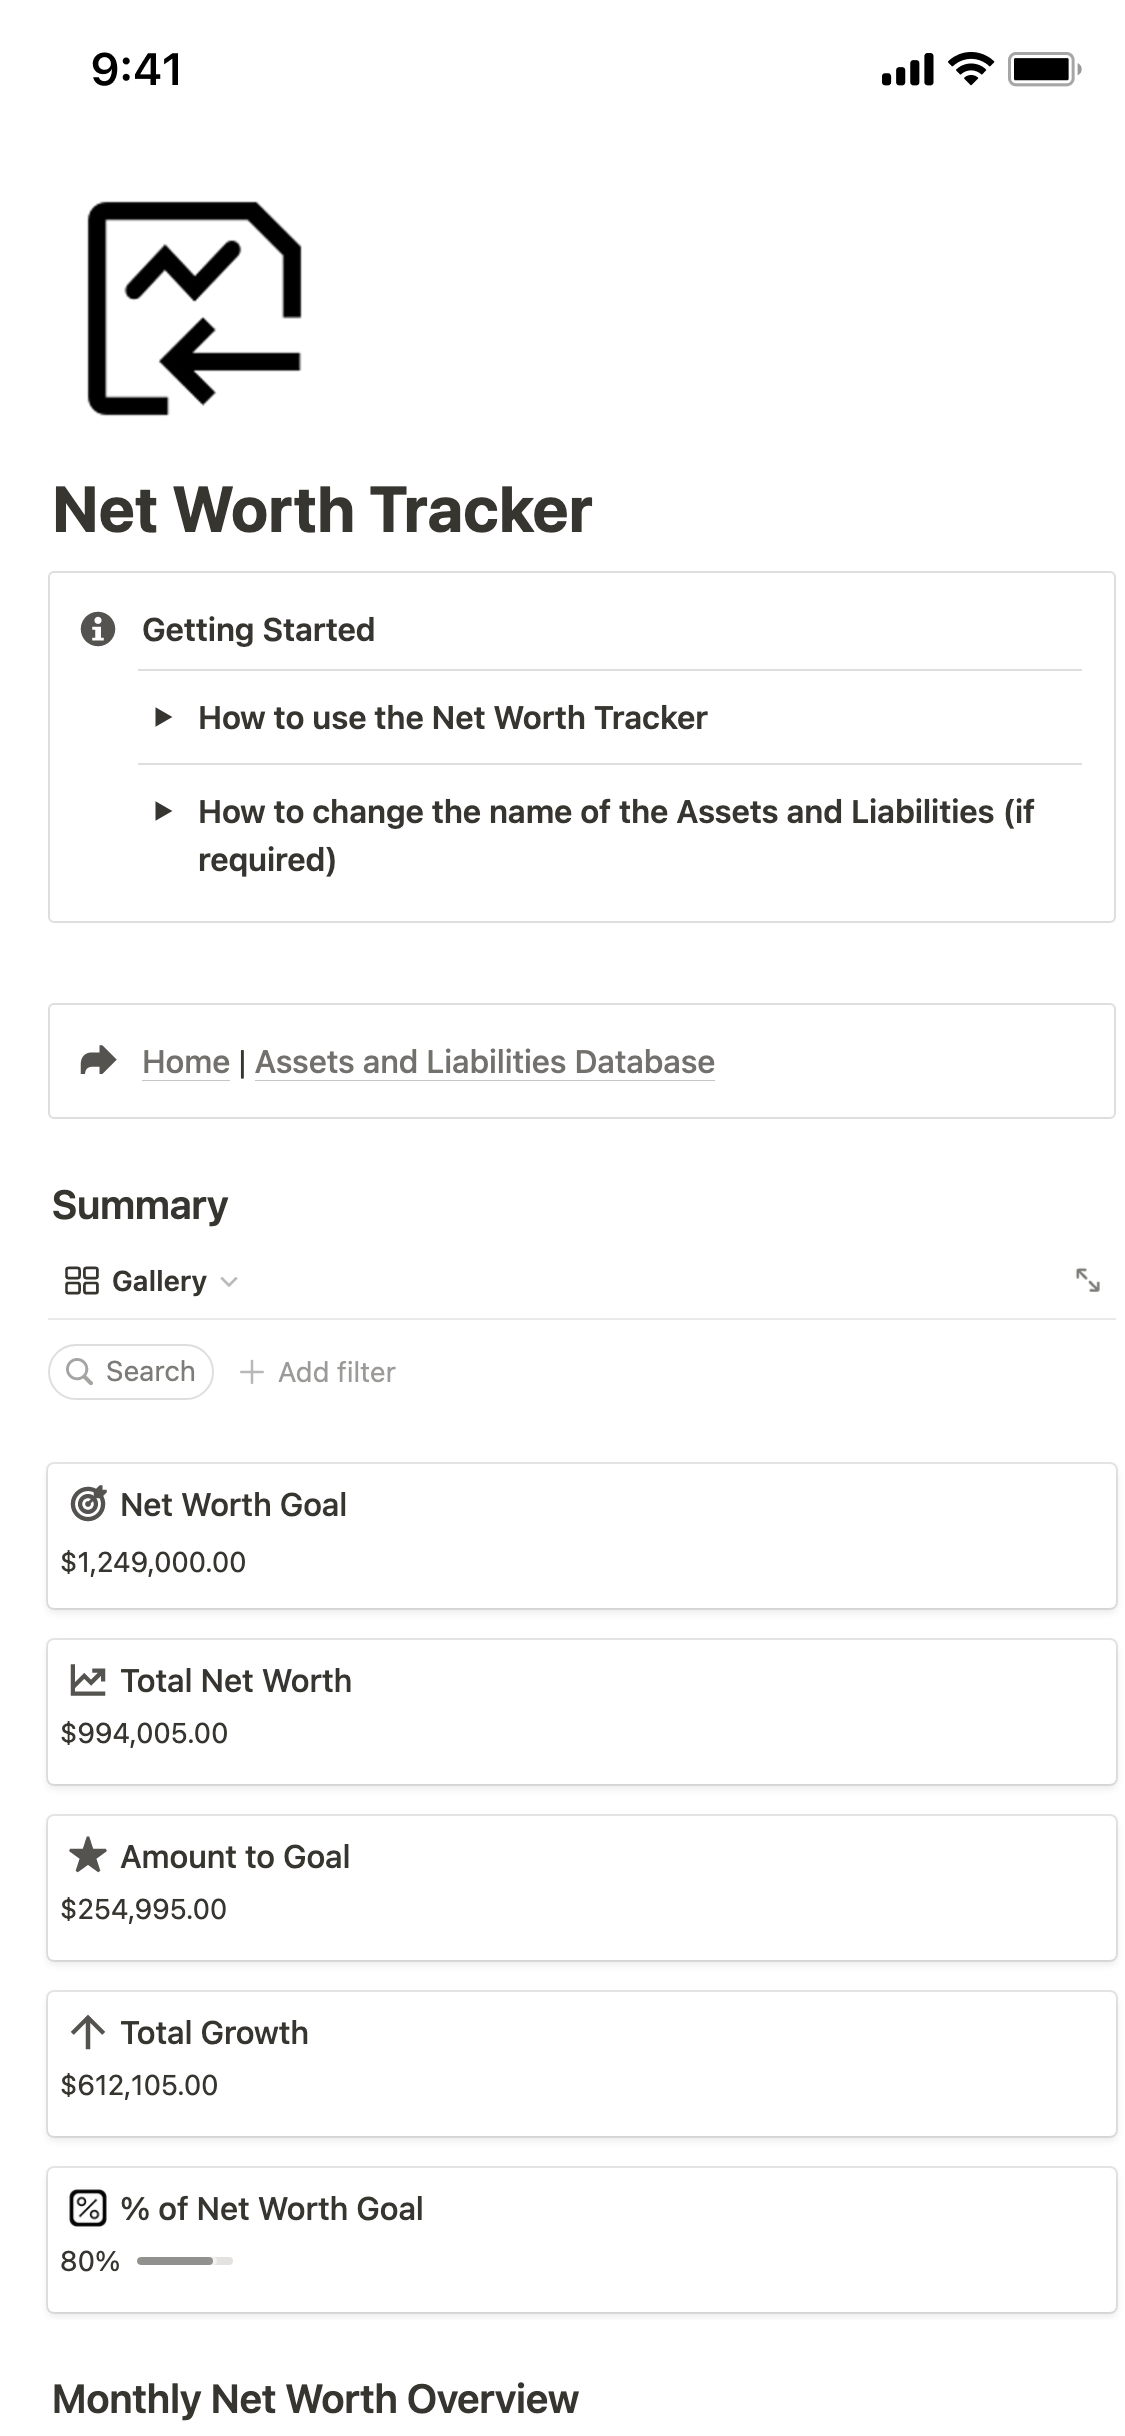Viewport: 1125px width, 2436px height.
Task: Click the Net Worth Goal target icon
Action: click(x=88, y=1503)
